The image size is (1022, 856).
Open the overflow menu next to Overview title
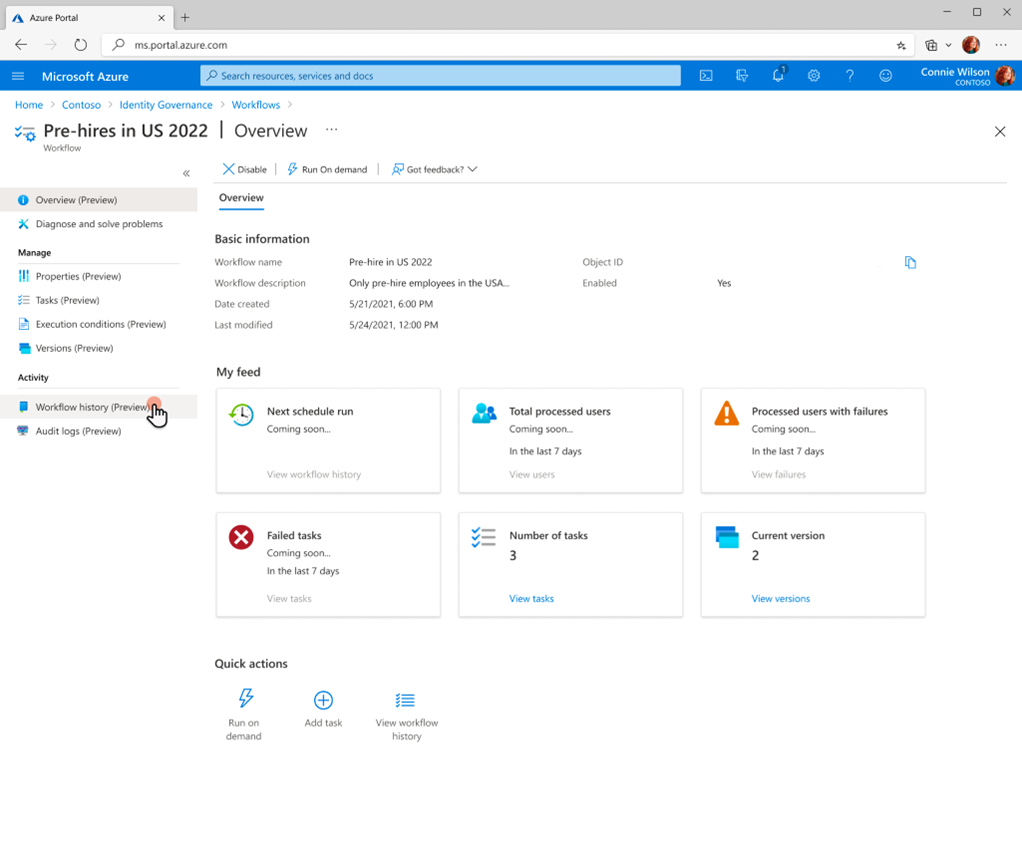tap(331, 130)
